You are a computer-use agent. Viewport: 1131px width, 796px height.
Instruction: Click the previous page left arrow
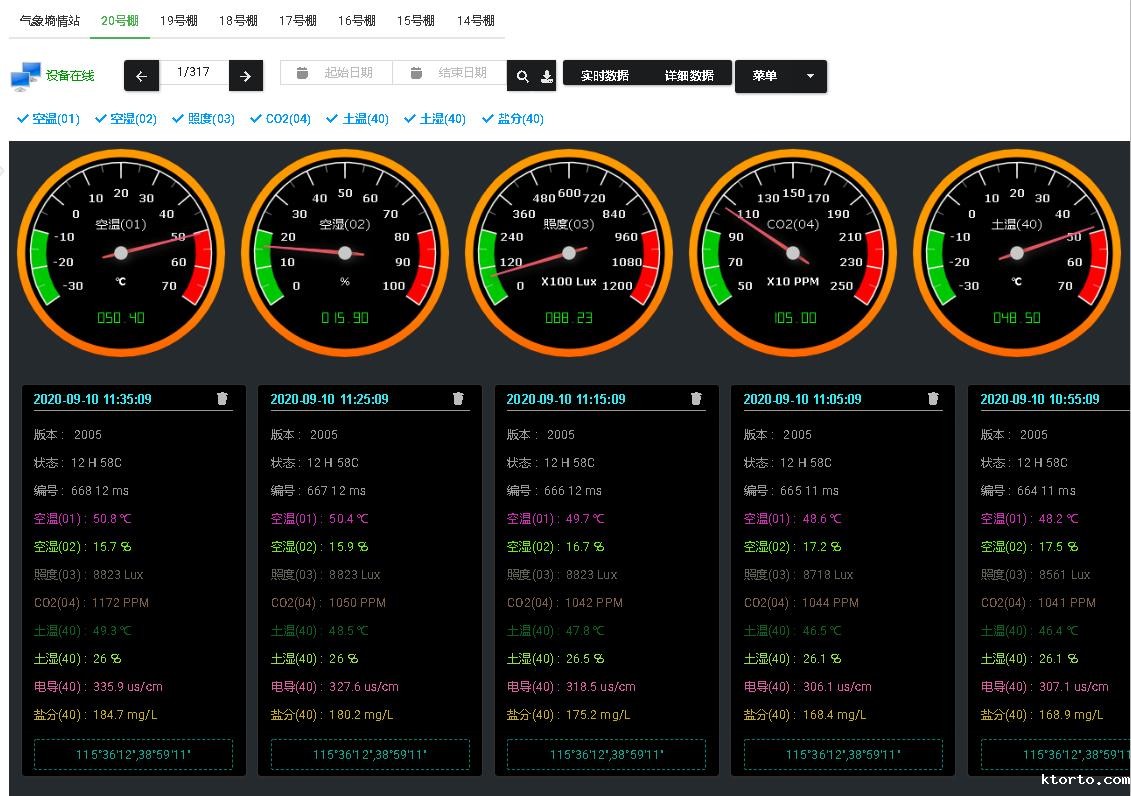click(141, 76)
